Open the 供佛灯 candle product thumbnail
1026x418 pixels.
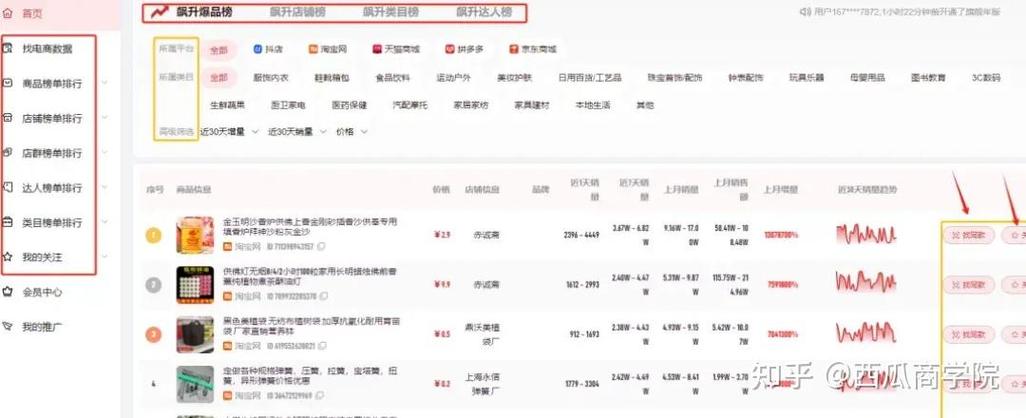click(195, 285)
